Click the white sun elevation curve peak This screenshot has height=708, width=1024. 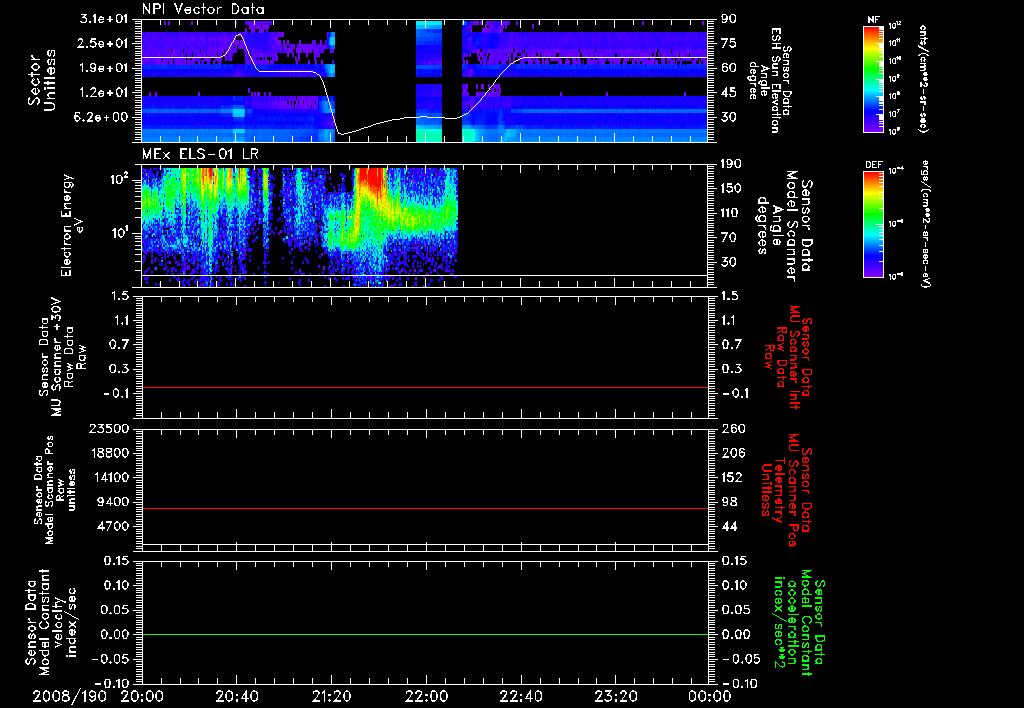coord(239,35)
